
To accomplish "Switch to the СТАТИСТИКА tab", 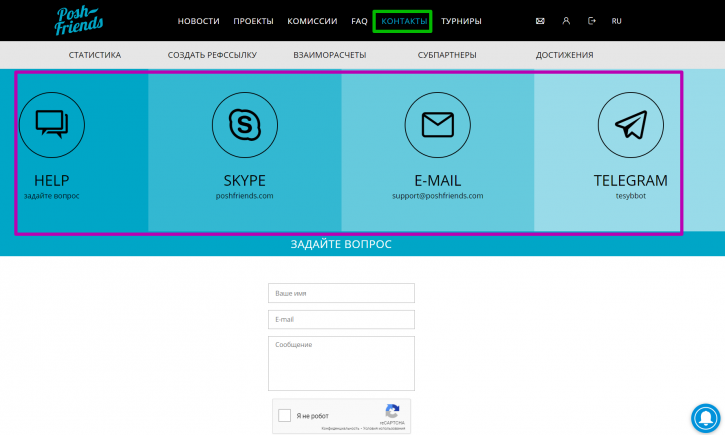I will 95,55.
